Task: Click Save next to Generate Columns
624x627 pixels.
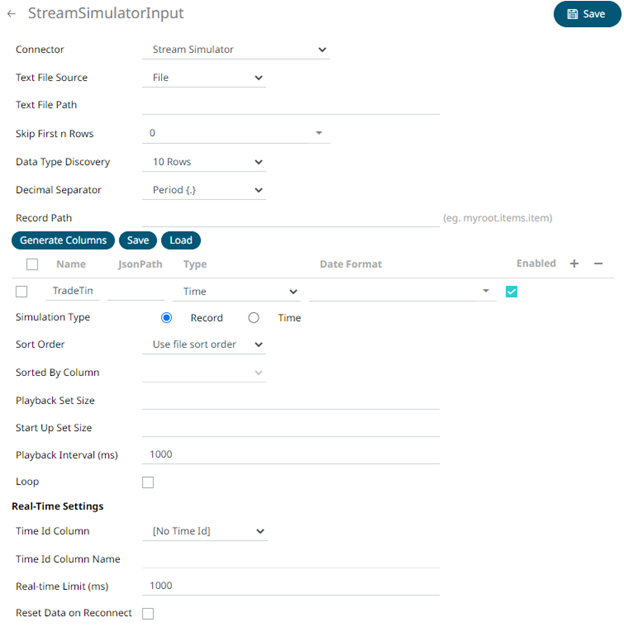Action: click(138, 240)
